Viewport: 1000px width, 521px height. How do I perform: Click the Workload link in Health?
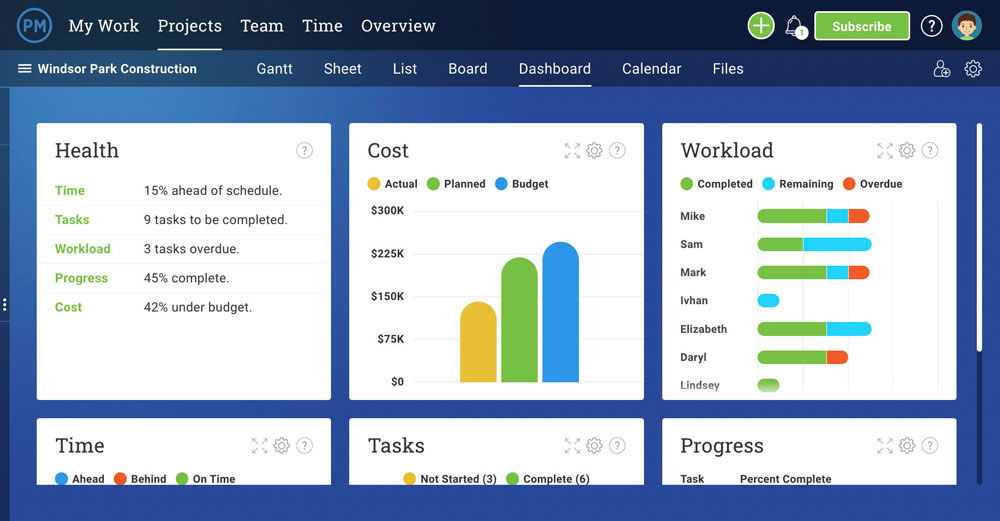click(82, 249)
